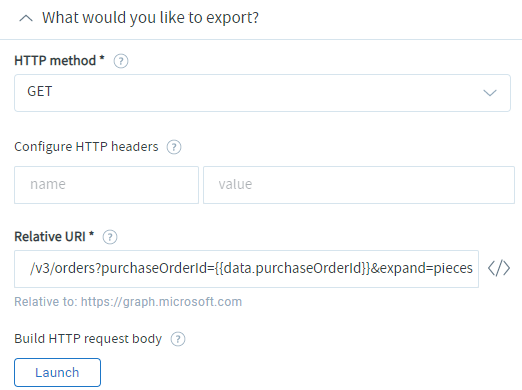Viewport: 522px width, 390px height.
Task: Open the HTTP method dropdown showing GET
Action: pos(262,93)
